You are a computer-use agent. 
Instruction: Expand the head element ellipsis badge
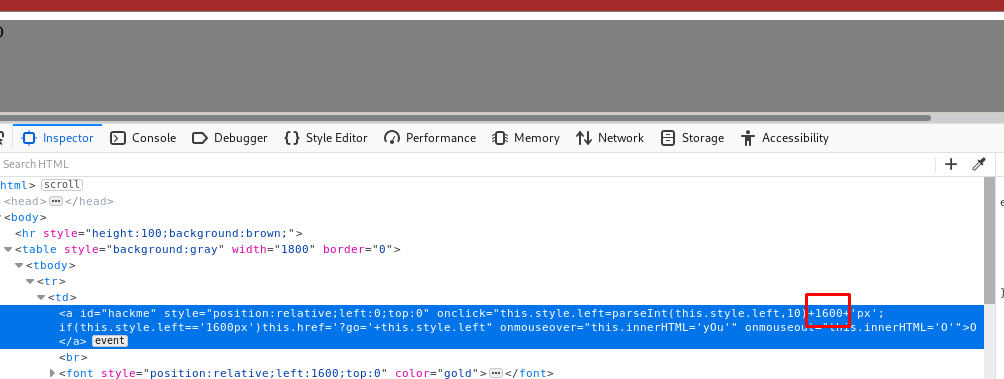(56, 201)
